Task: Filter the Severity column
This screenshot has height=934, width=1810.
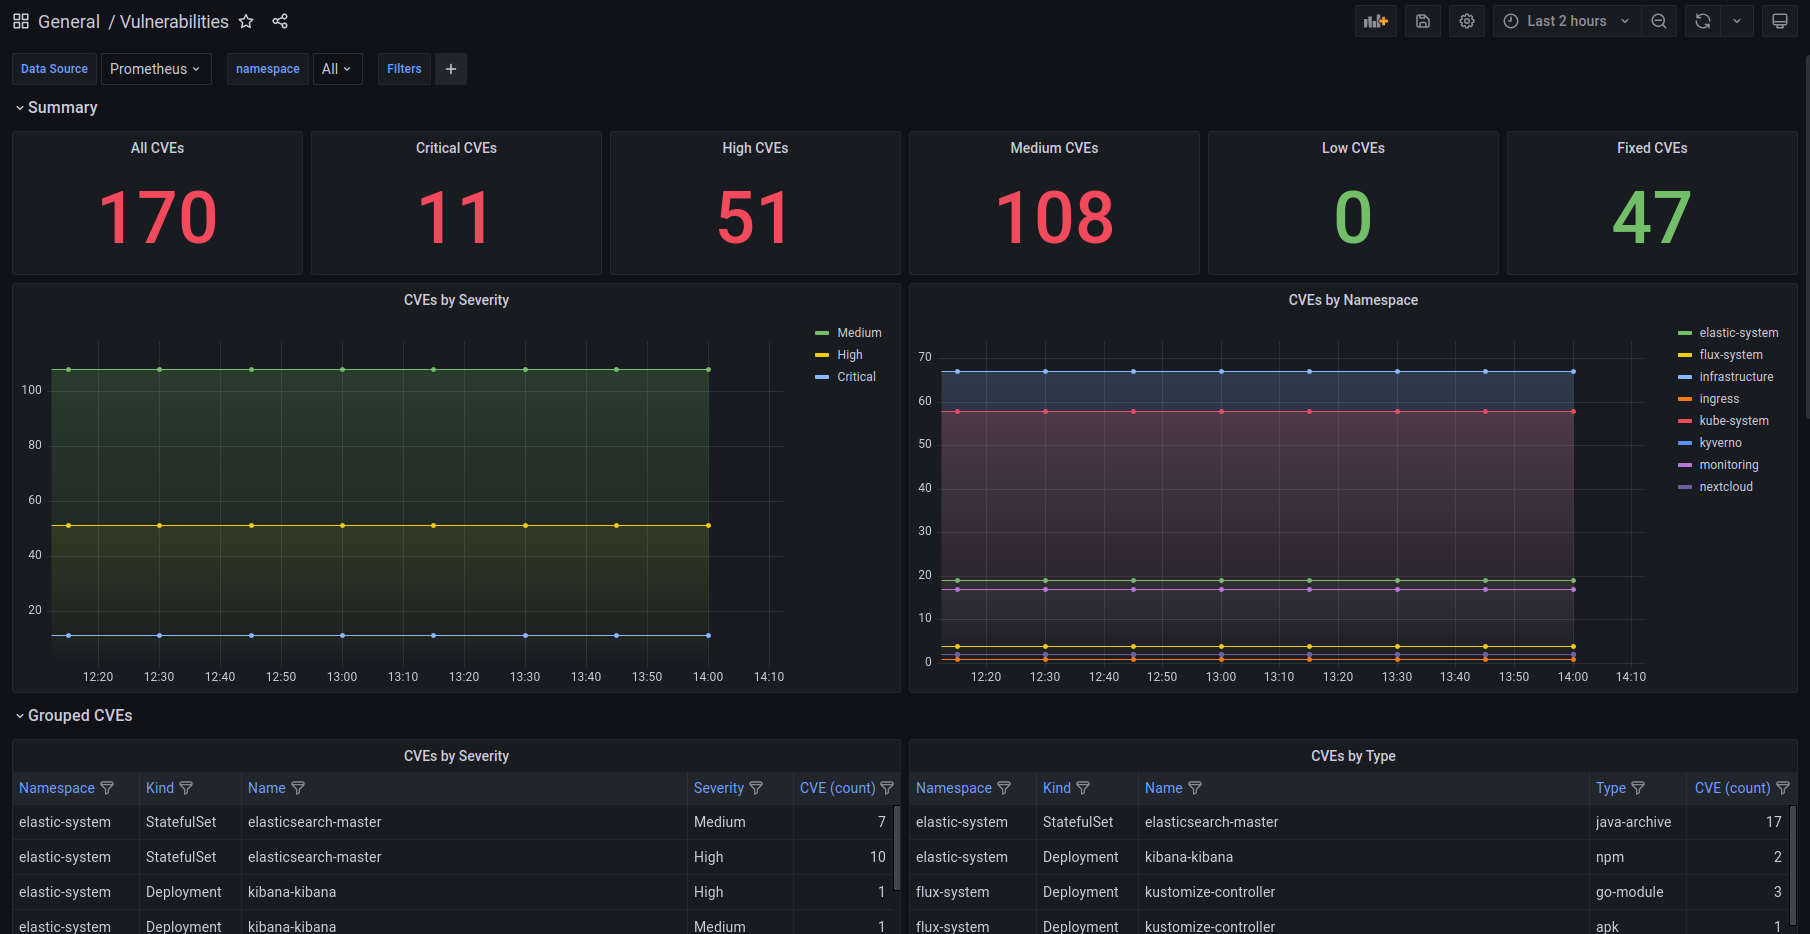Action: click(756, 788)
